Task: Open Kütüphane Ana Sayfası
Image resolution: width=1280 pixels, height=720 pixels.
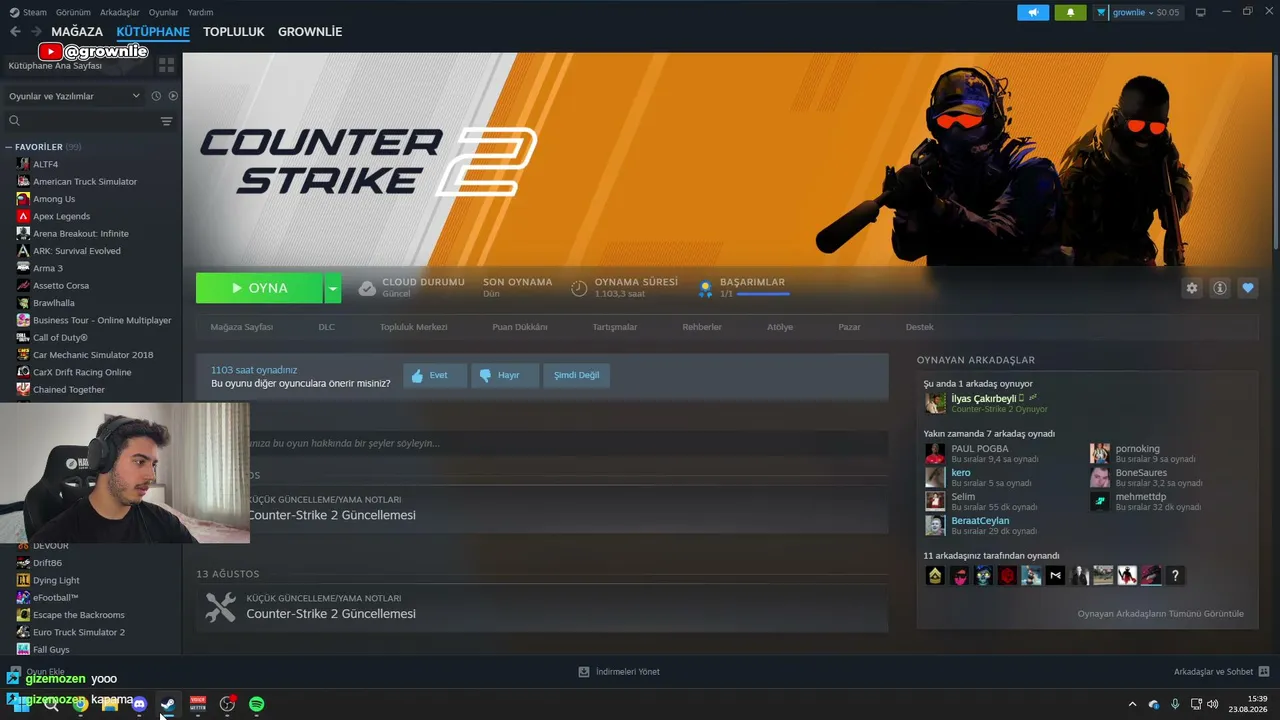Action: point(55,65)
